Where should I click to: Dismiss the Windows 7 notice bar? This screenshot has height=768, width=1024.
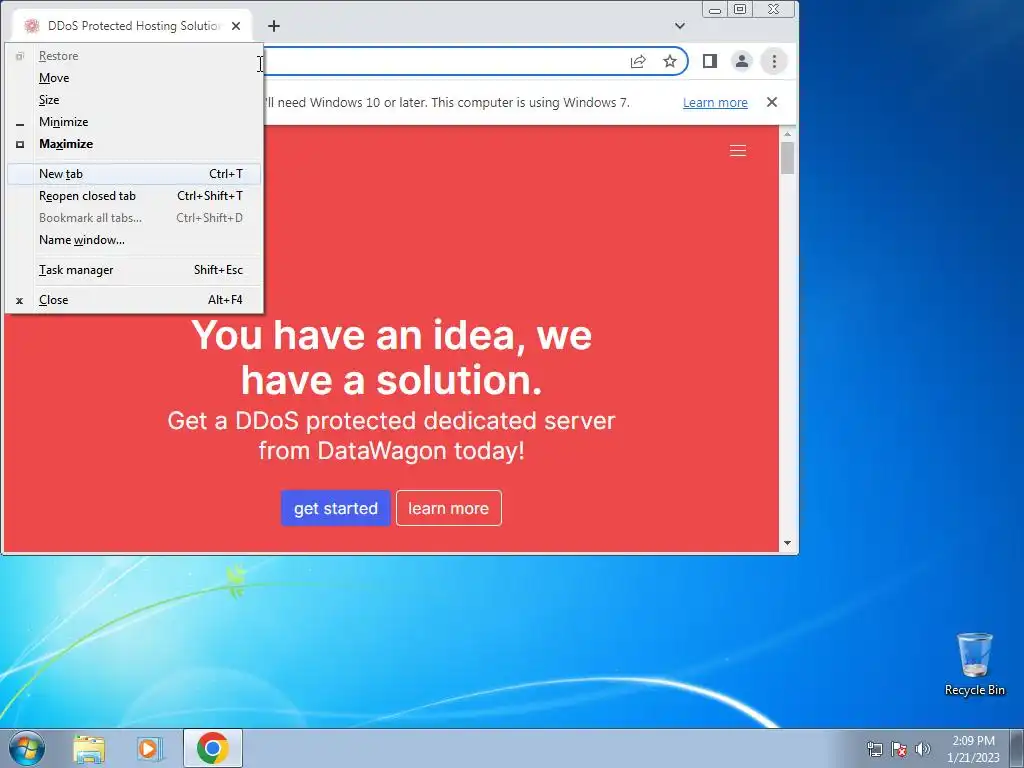click(772, 102)
